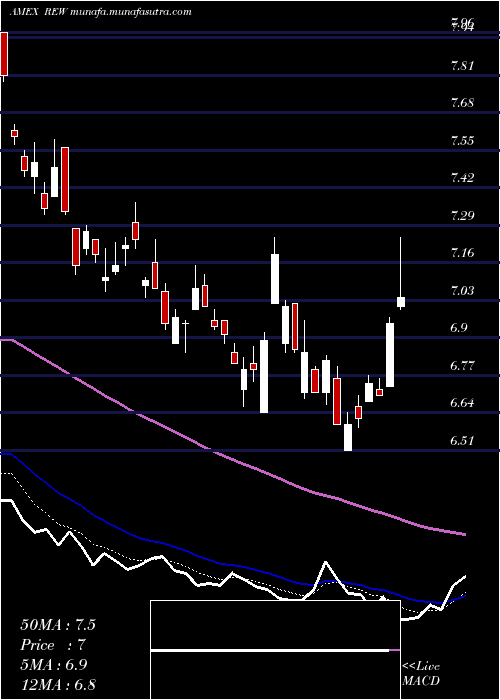Click the 7.03 price axis label

(462, 291)
